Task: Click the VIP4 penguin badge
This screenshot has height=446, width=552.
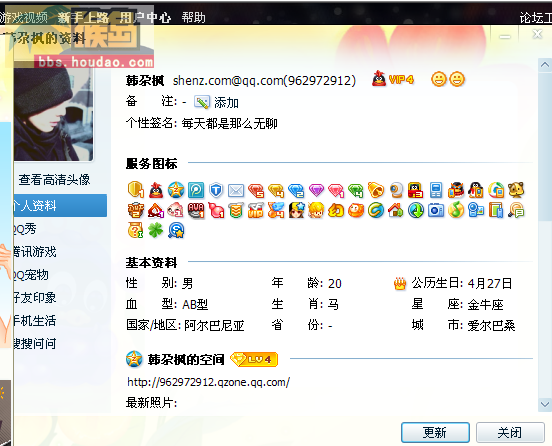Action: tap(393, 79)
